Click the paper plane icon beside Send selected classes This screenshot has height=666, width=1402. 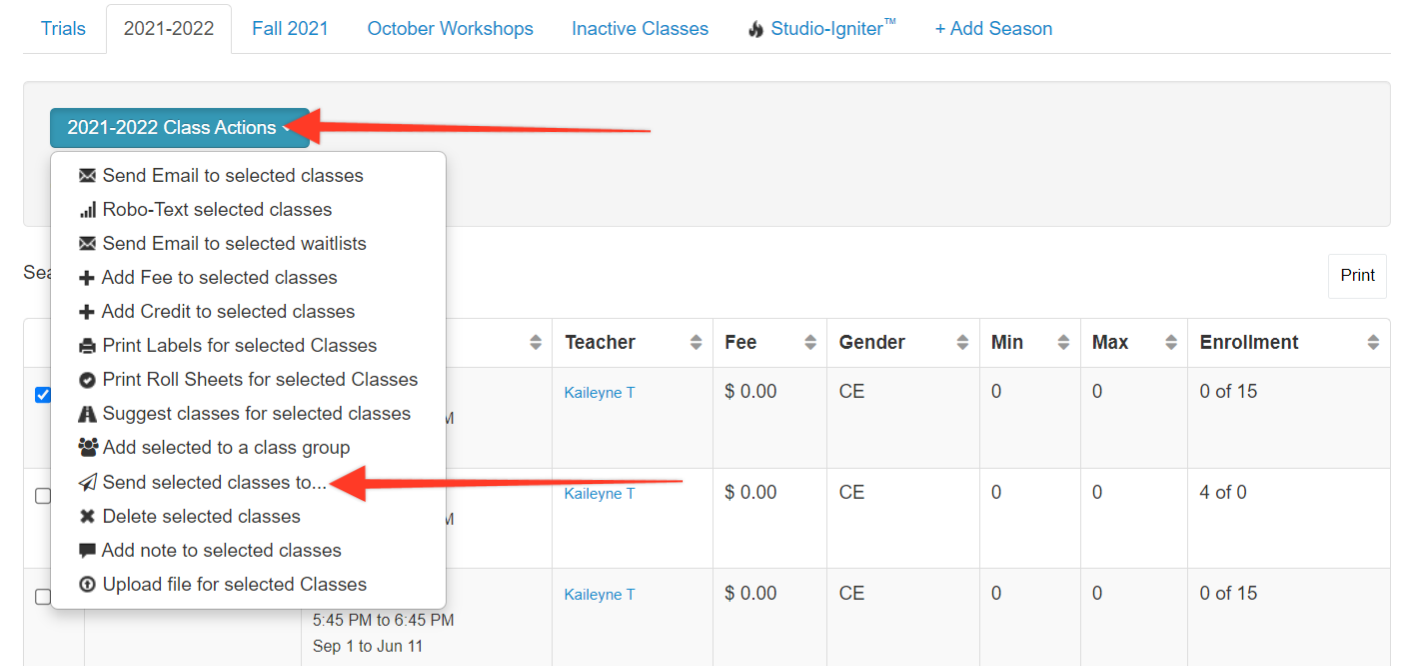tap(87, 482)
